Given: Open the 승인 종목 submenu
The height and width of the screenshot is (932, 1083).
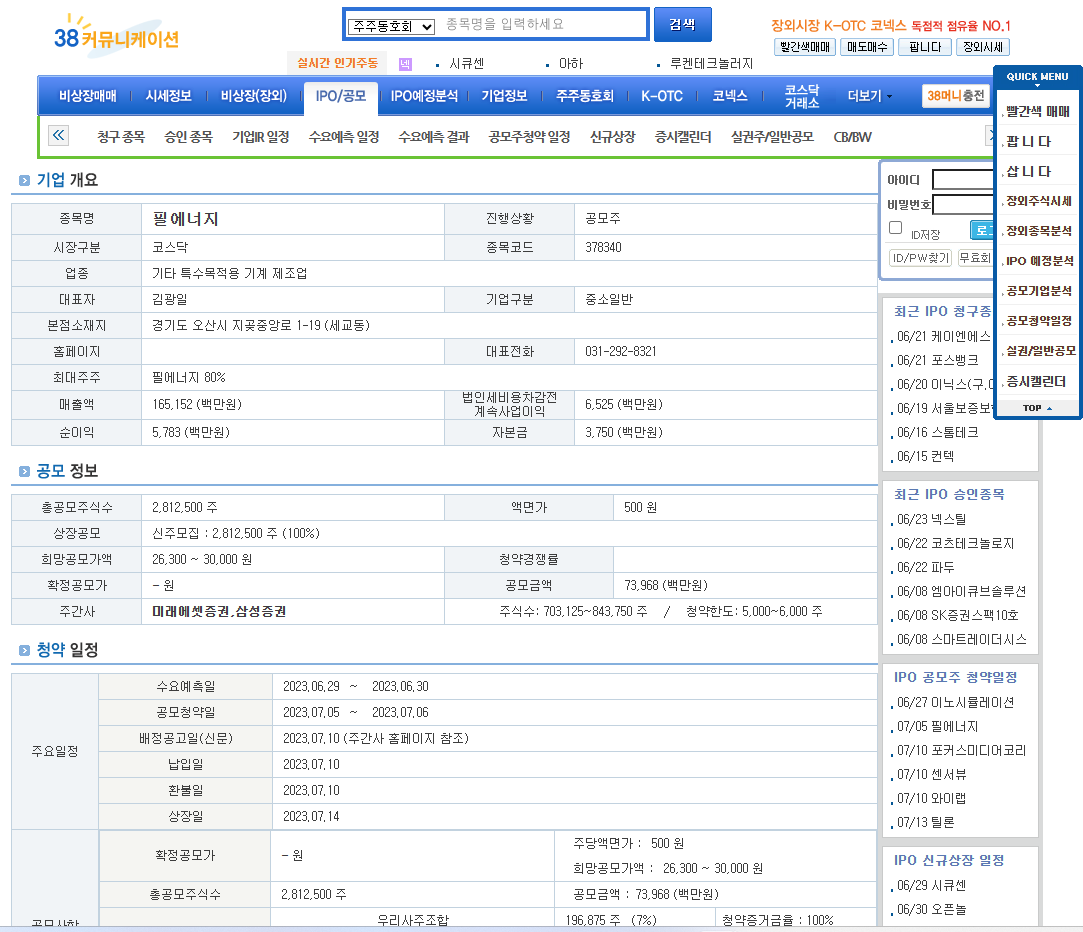Looking at the screenshot, I should [x=189, y=137].
